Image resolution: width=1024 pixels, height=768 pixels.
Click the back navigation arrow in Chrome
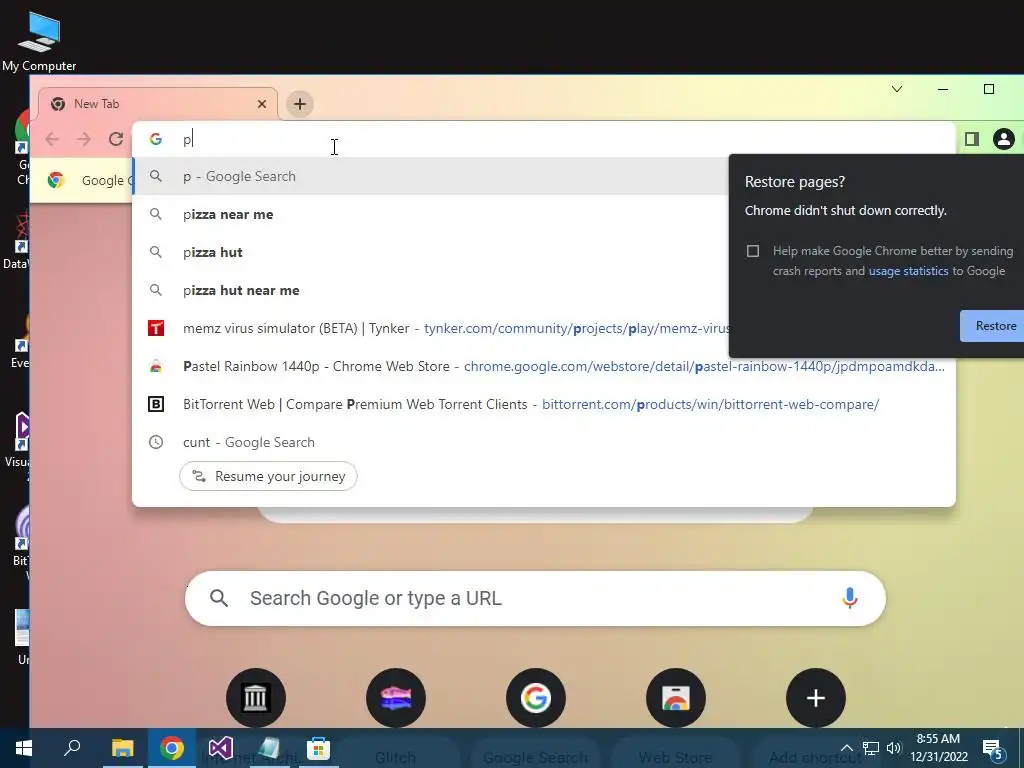(52, 139)
